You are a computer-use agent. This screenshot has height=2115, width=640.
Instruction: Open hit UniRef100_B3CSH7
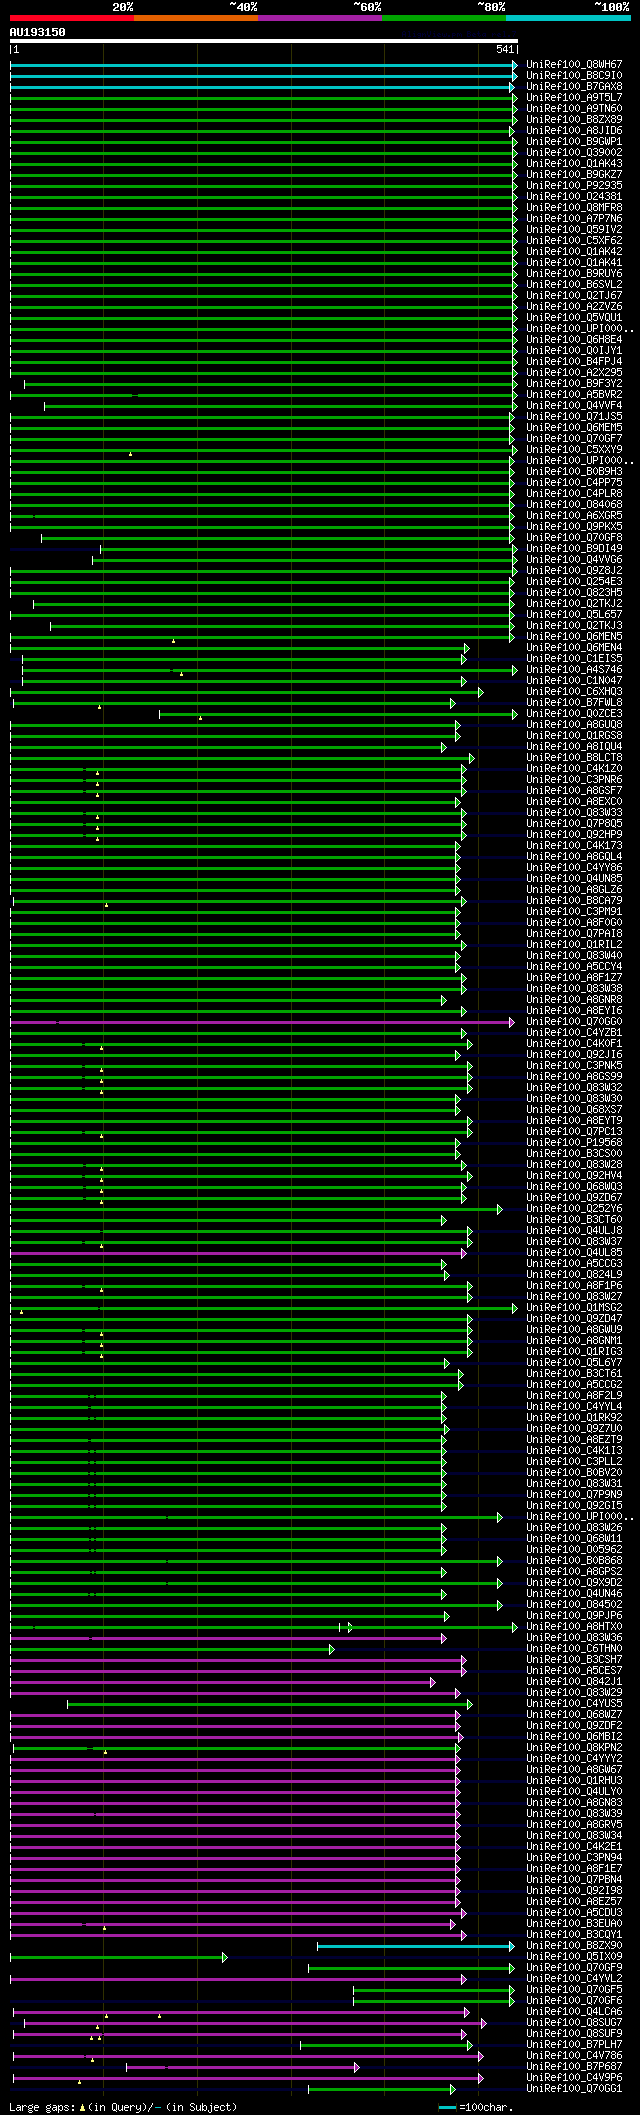tap(574, 1659)
